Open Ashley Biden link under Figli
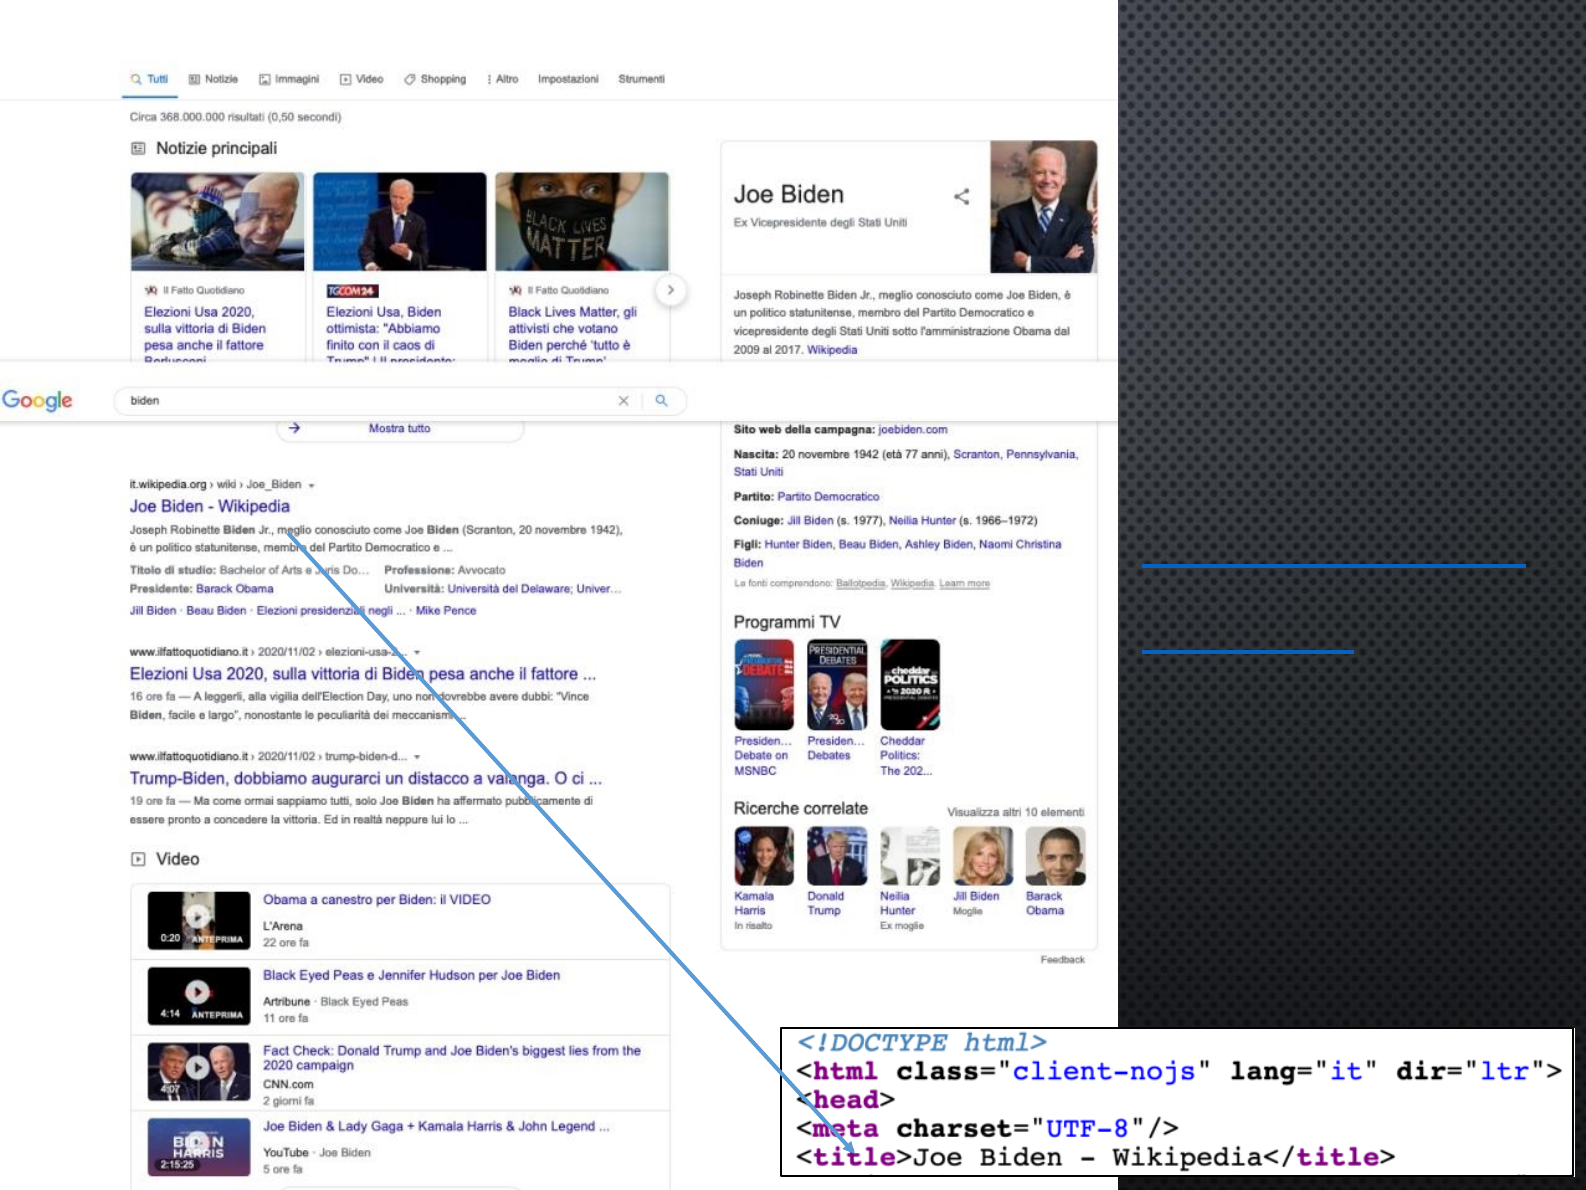1586x1190 pixels. click(938, 544)
